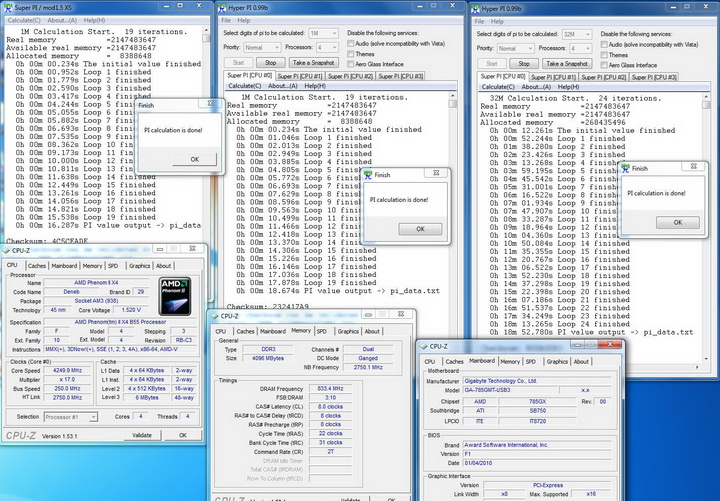The height and width of the screenshot is (501, 720).
Task: Click the Super PI mod1.5 XS title icon
Action: pyautogui.click(x=8, y=7)
